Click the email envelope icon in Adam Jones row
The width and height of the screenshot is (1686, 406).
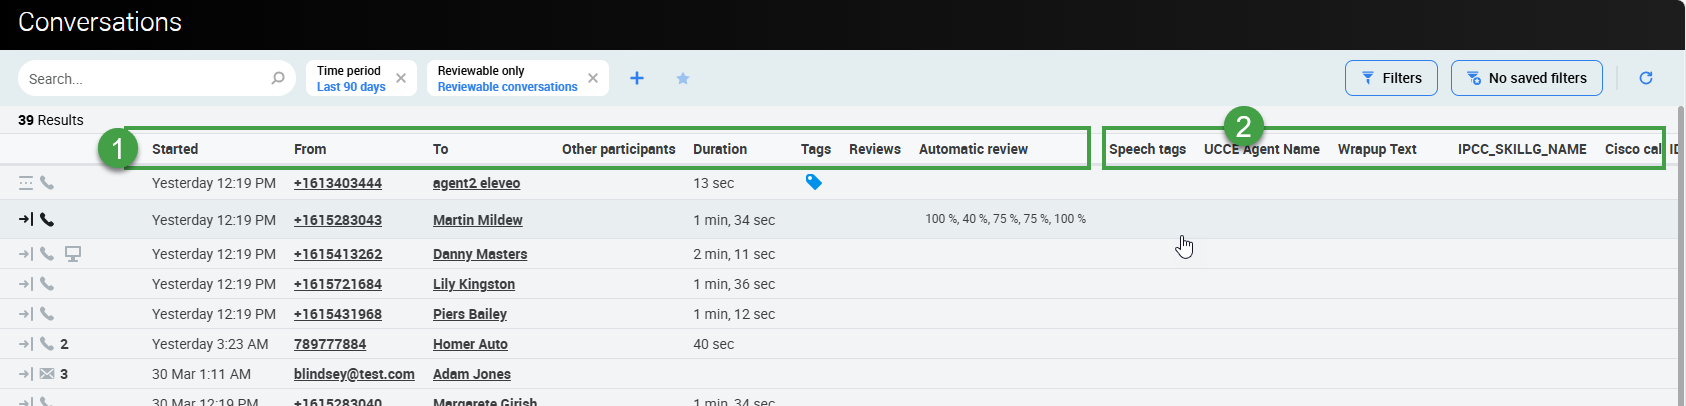(47, 374)
